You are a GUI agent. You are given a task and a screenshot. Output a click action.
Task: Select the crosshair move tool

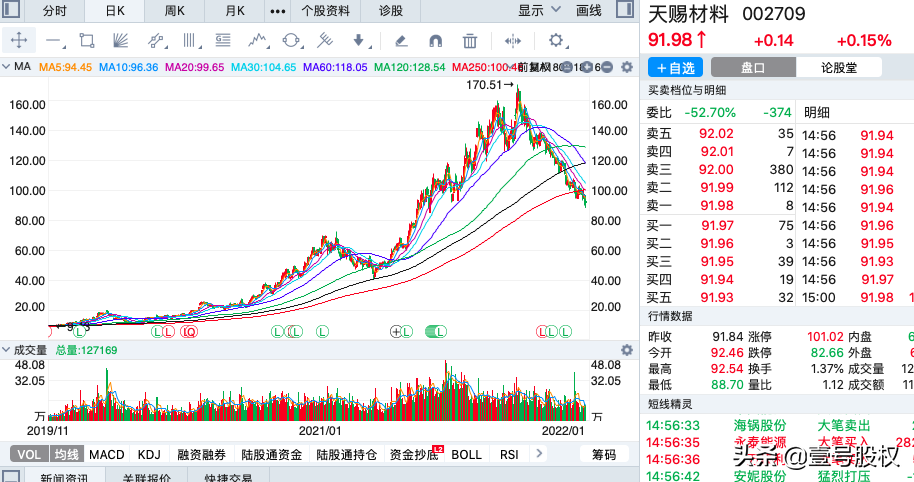pyautogui.click(x=19, y=40)
